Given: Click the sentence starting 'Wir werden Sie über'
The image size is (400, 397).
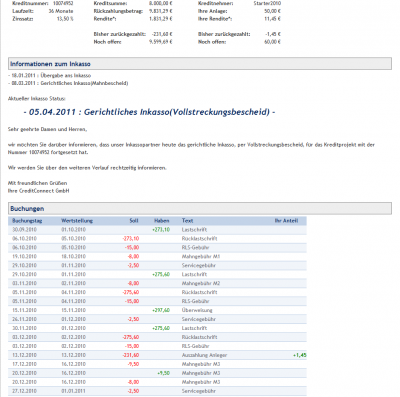Looking at the screenshot, I should click(x=87, y=168).
